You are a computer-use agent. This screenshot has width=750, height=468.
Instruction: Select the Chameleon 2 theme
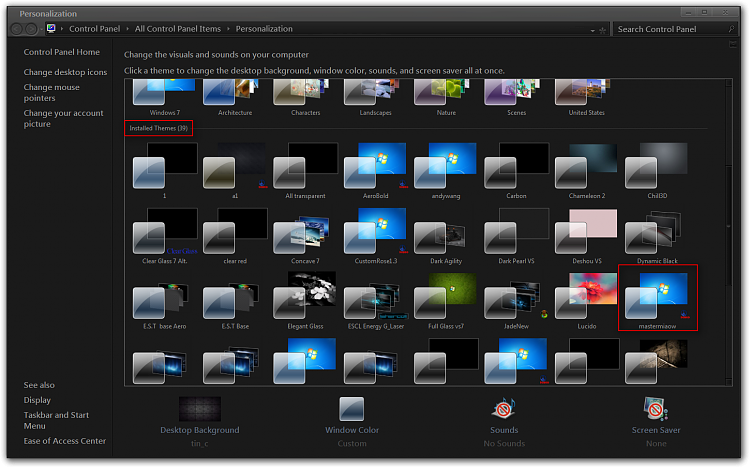click(586, 170)
